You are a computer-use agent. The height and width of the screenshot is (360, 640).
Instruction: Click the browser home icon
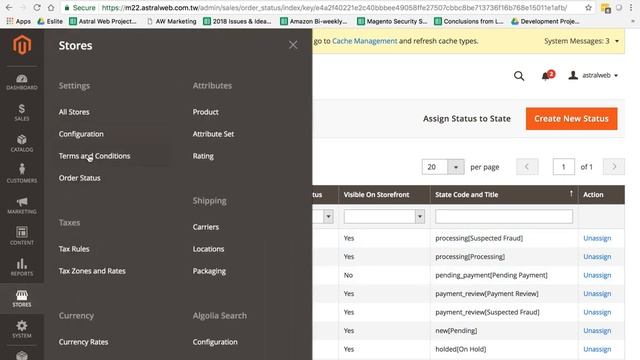(x=51, y=7)
